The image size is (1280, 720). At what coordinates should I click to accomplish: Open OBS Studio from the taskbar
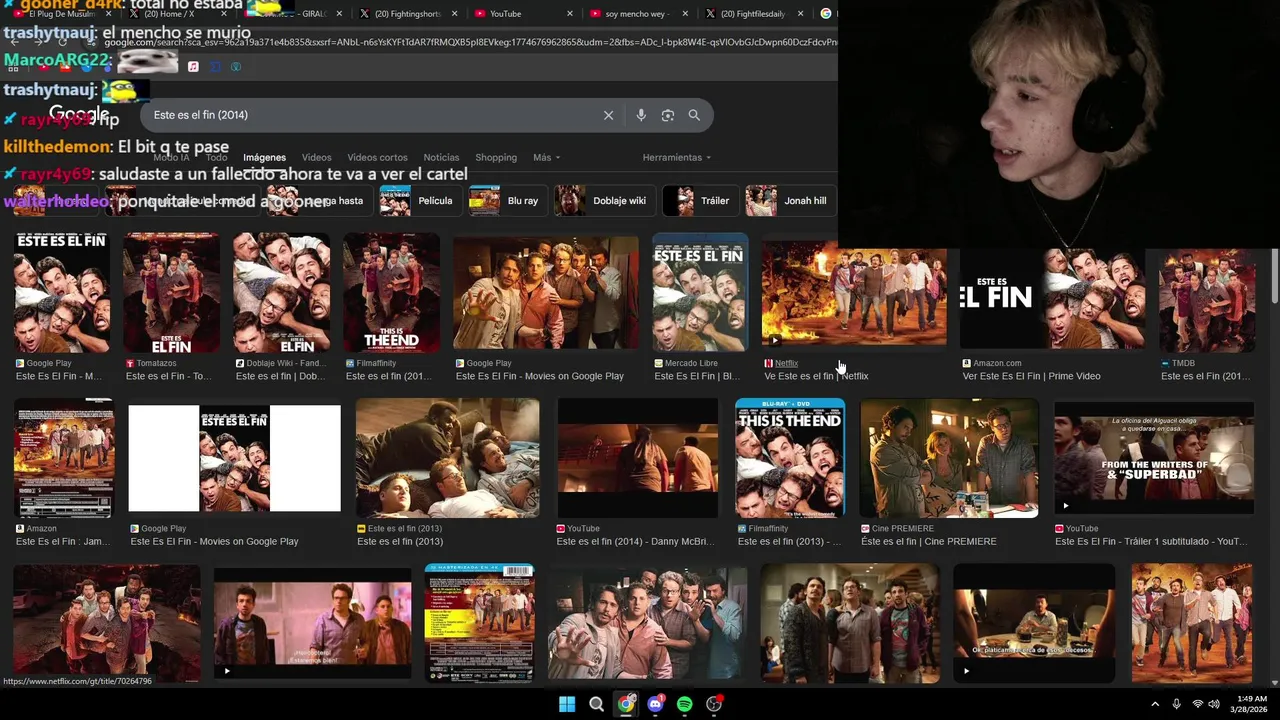(x=714, y=704)
